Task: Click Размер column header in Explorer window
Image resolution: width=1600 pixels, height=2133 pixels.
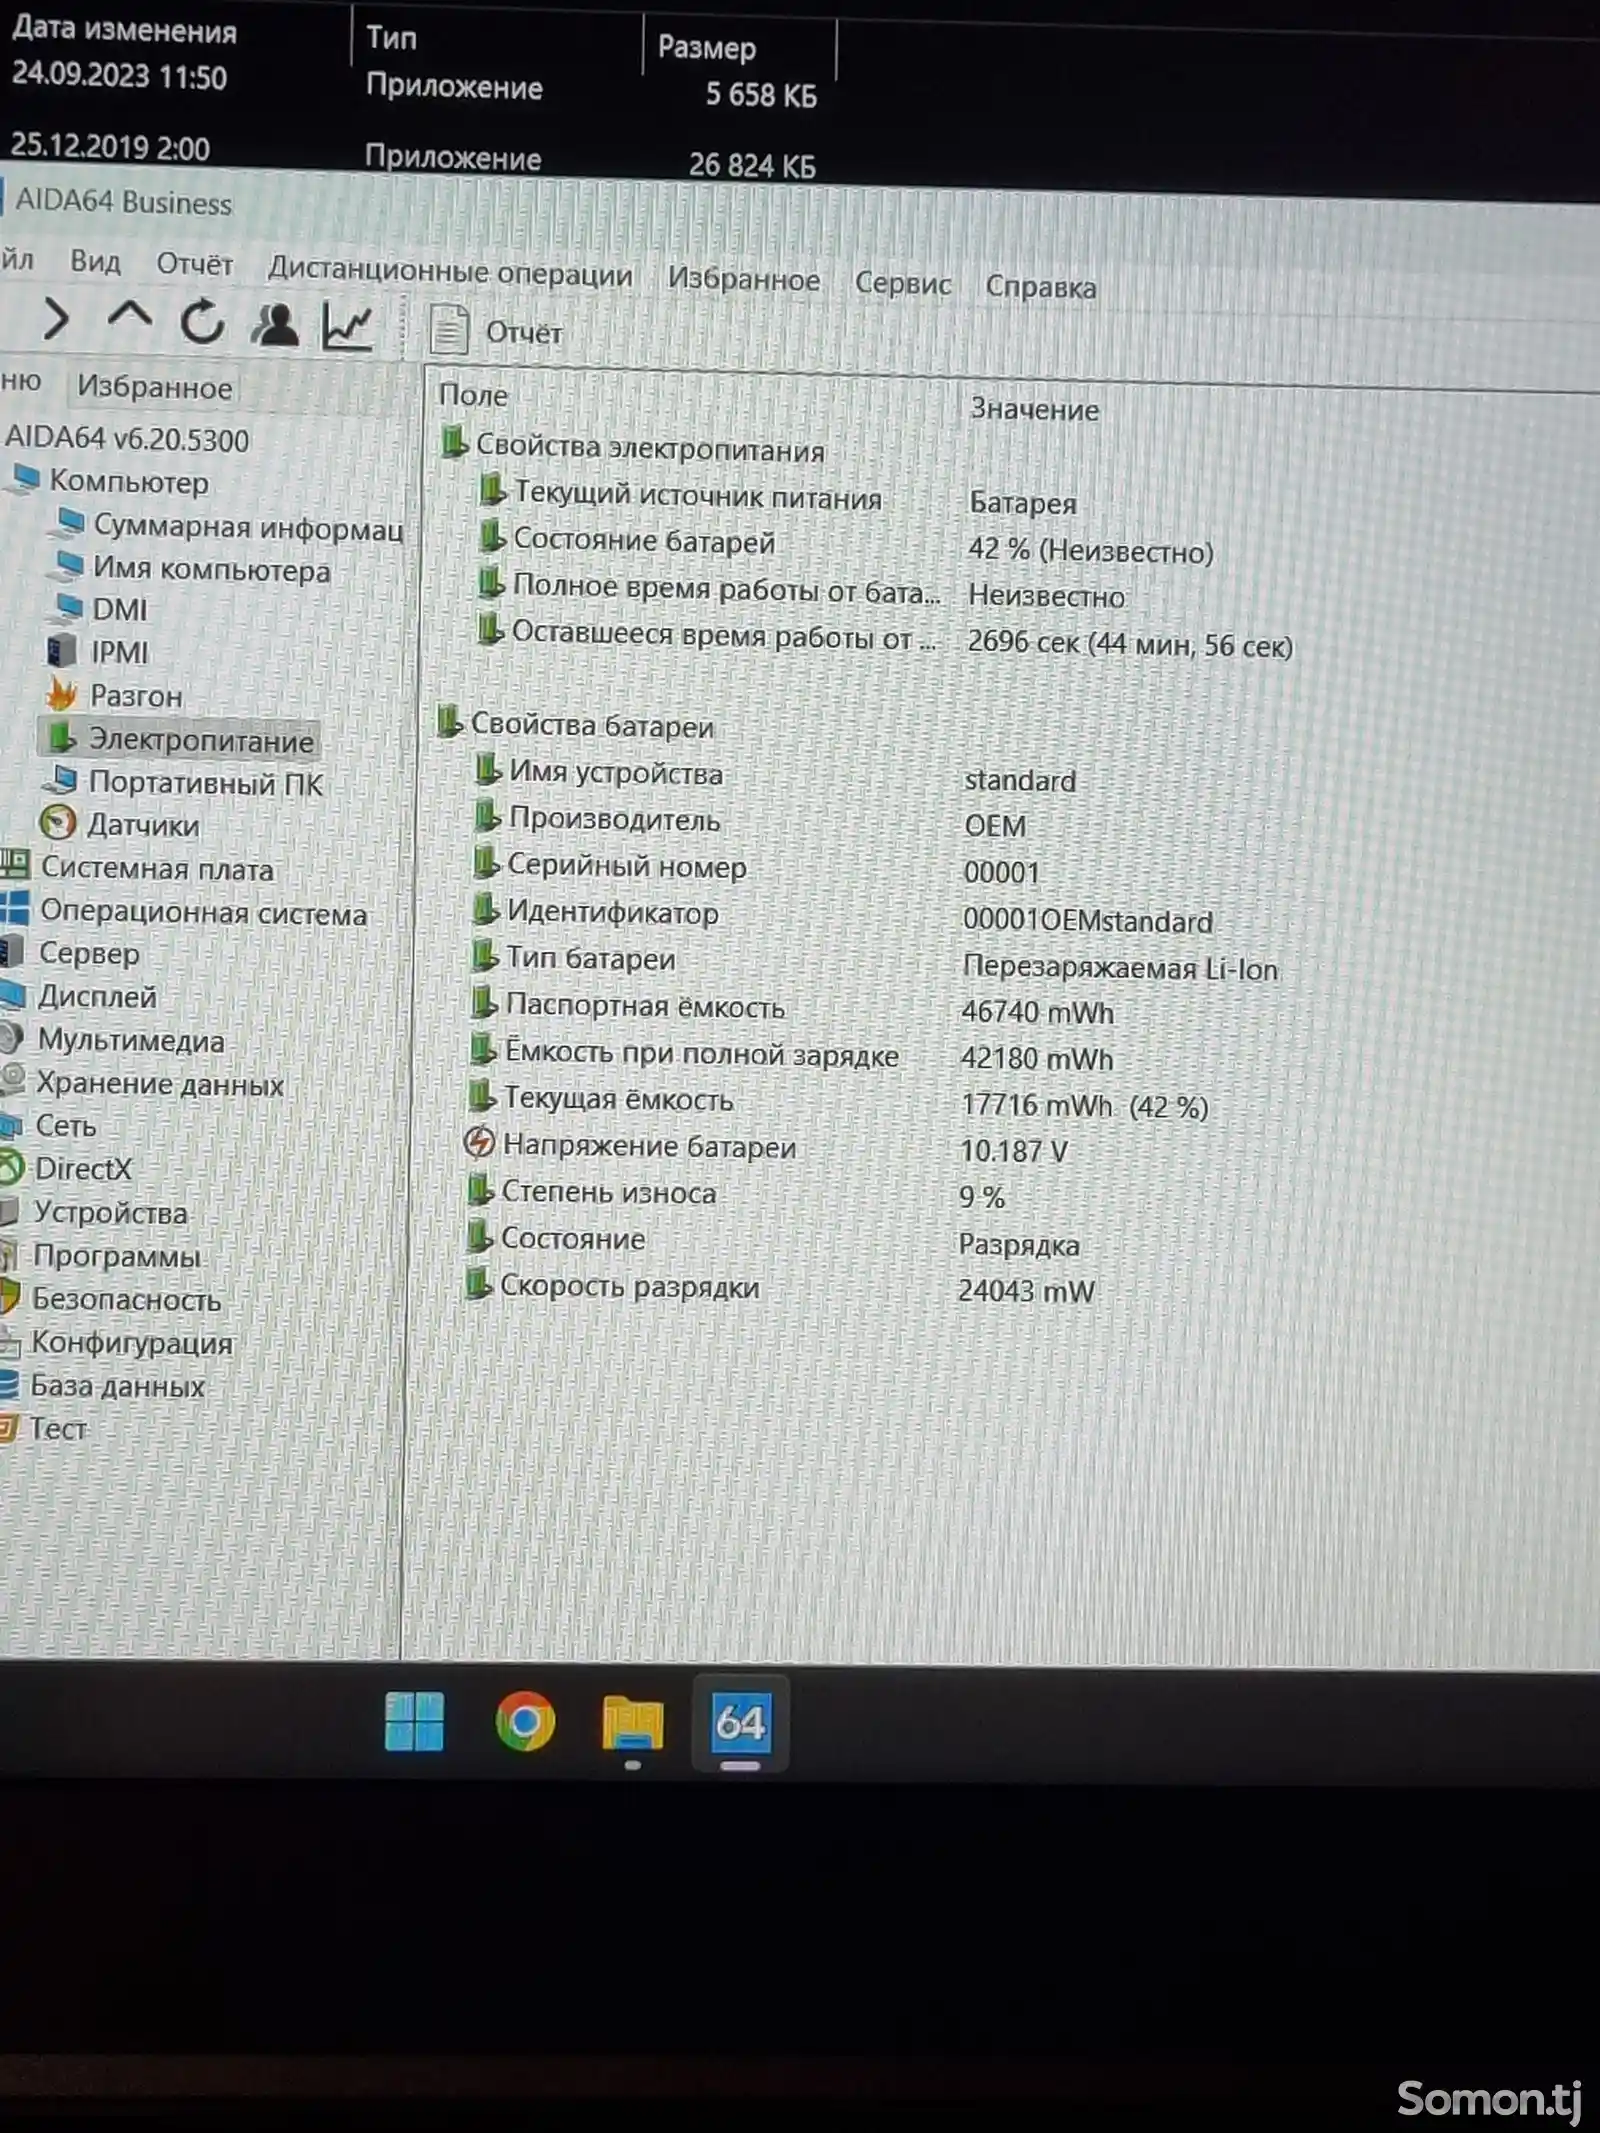Action: pyautogui.click(x=707, y=47)
